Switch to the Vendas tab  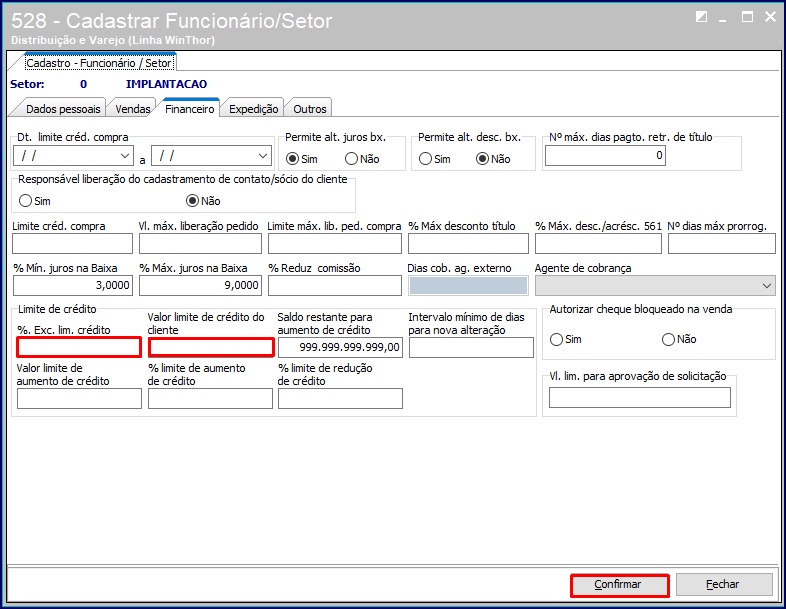[x=132, y=109]
